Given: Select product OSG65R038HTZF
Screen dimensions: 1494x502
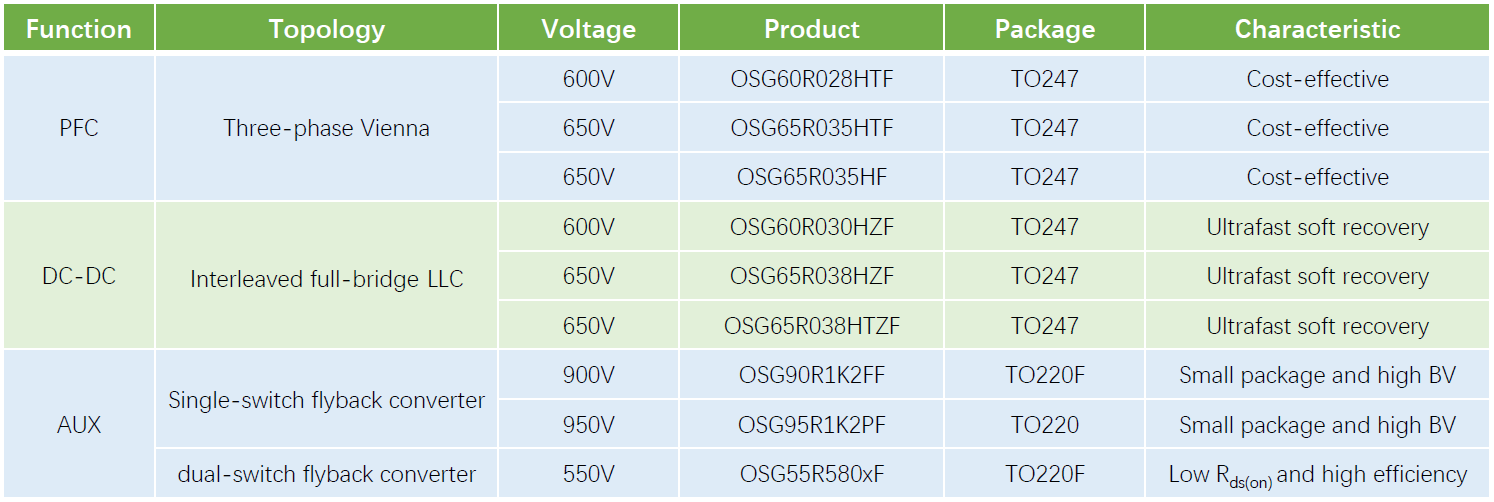Looking at the screenshot, I should 811,326.
